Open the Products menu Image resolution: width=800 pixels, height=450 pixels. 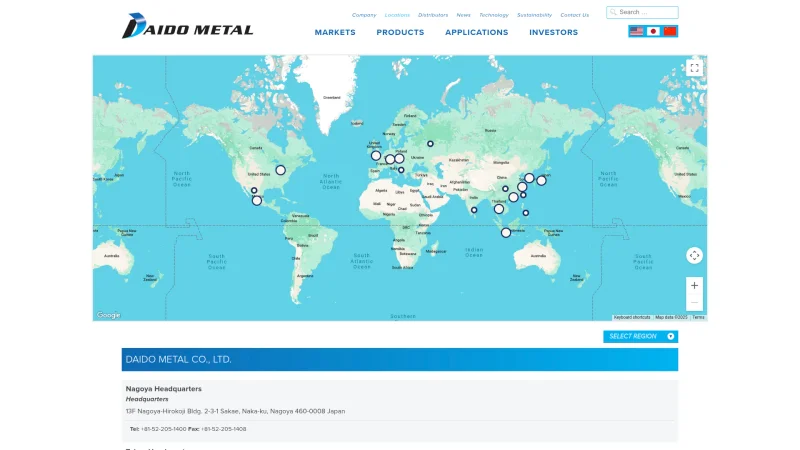[x=401, y=32]
